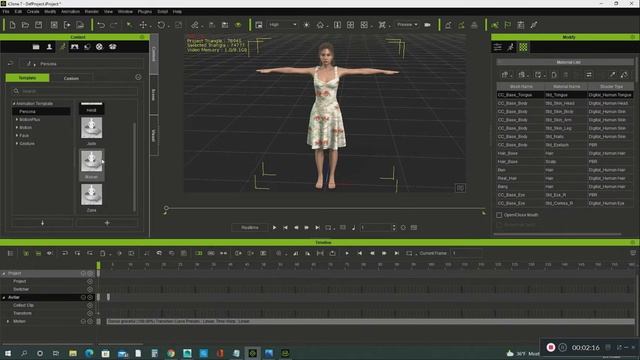Open the Create menu
640x360 pixels.
(33, 11)
